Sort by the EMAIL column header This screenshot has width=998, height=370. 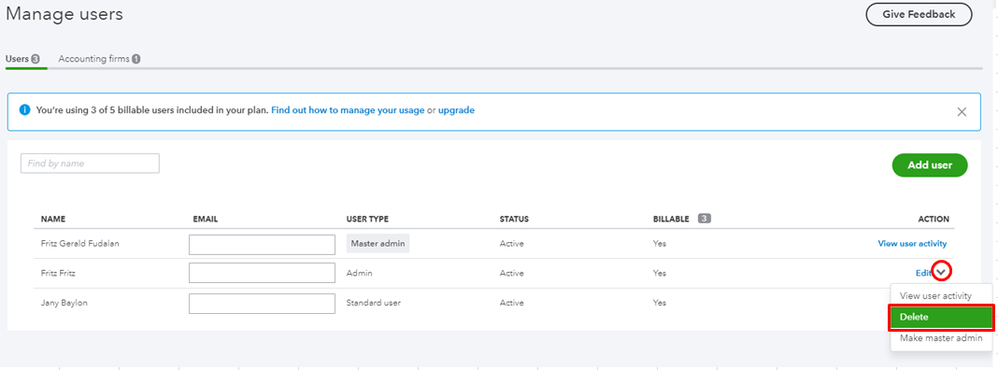[206, 219]
